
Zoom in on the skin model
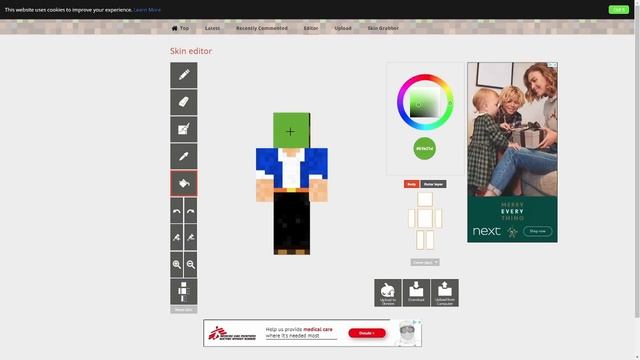[177, 264]
